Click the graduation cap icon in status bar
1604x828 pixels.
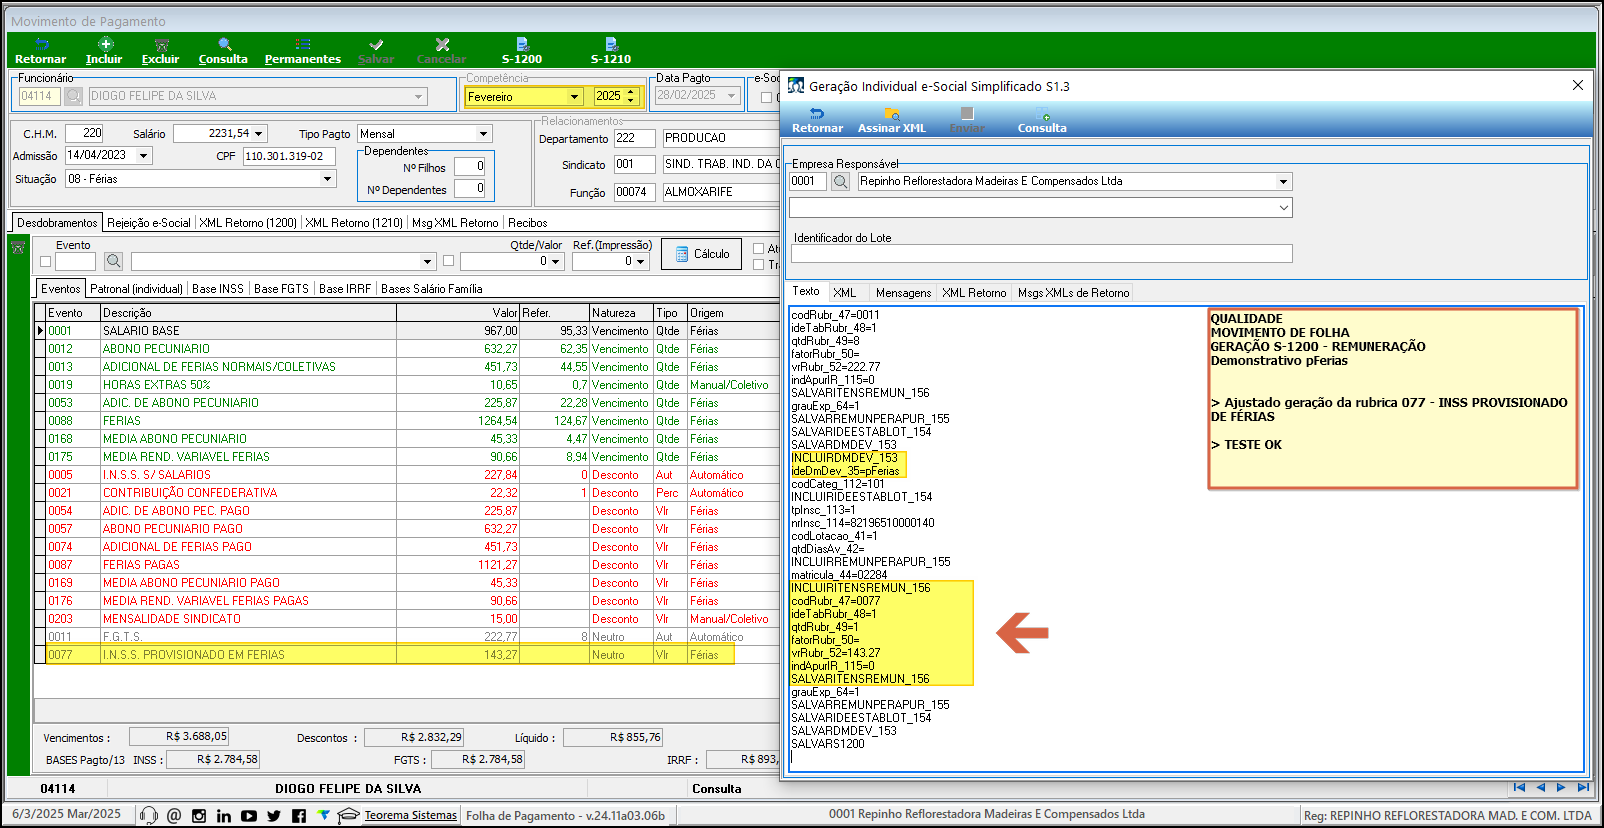(x=347, y=815)
